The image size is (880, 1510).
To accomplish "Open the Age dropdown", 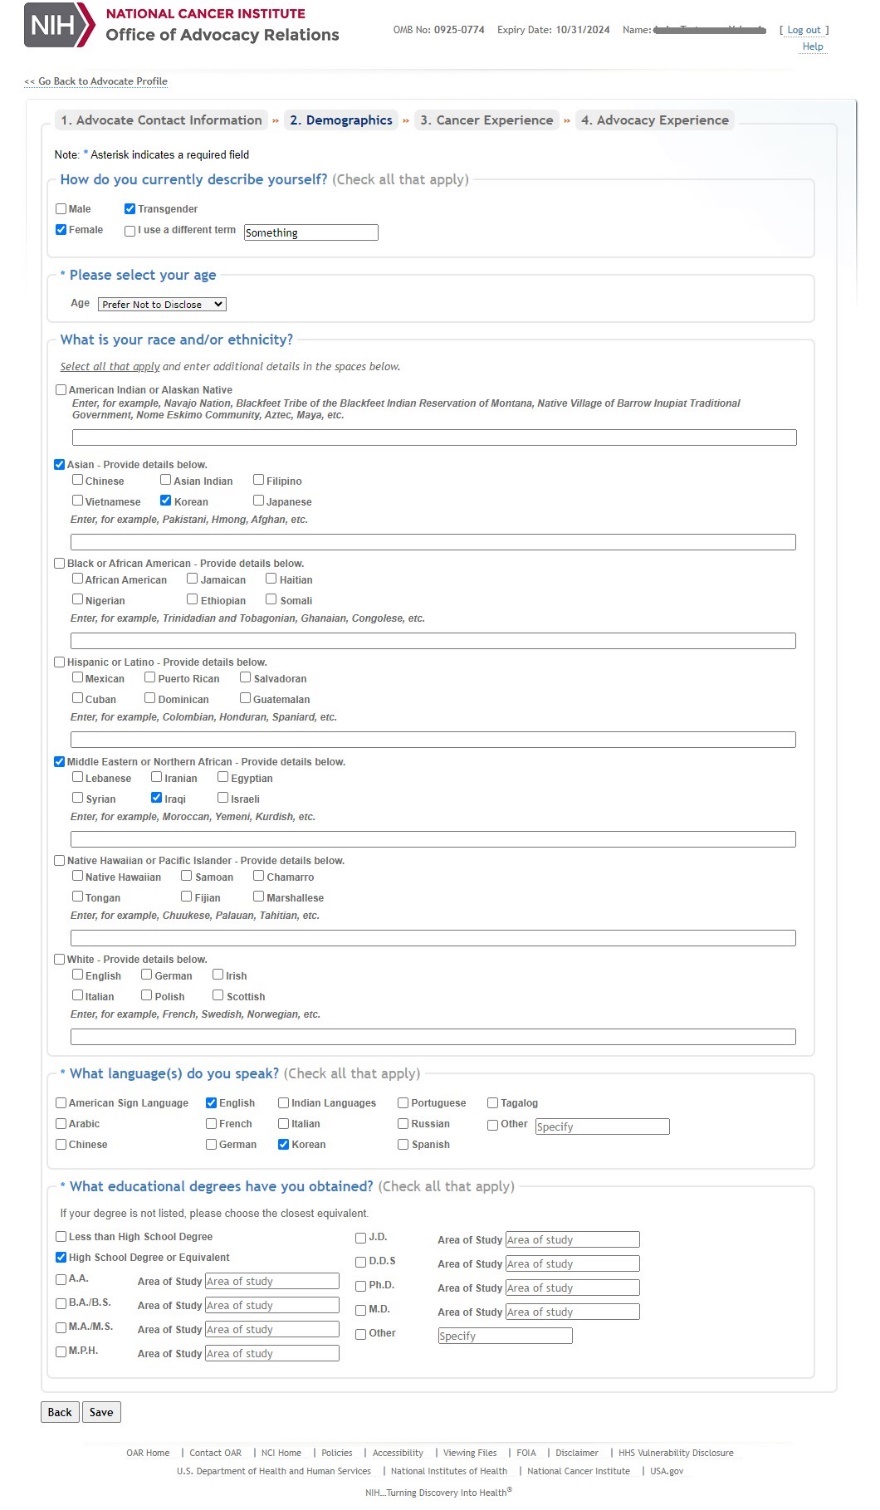I will pyautogui.click(x=162, y=304).
